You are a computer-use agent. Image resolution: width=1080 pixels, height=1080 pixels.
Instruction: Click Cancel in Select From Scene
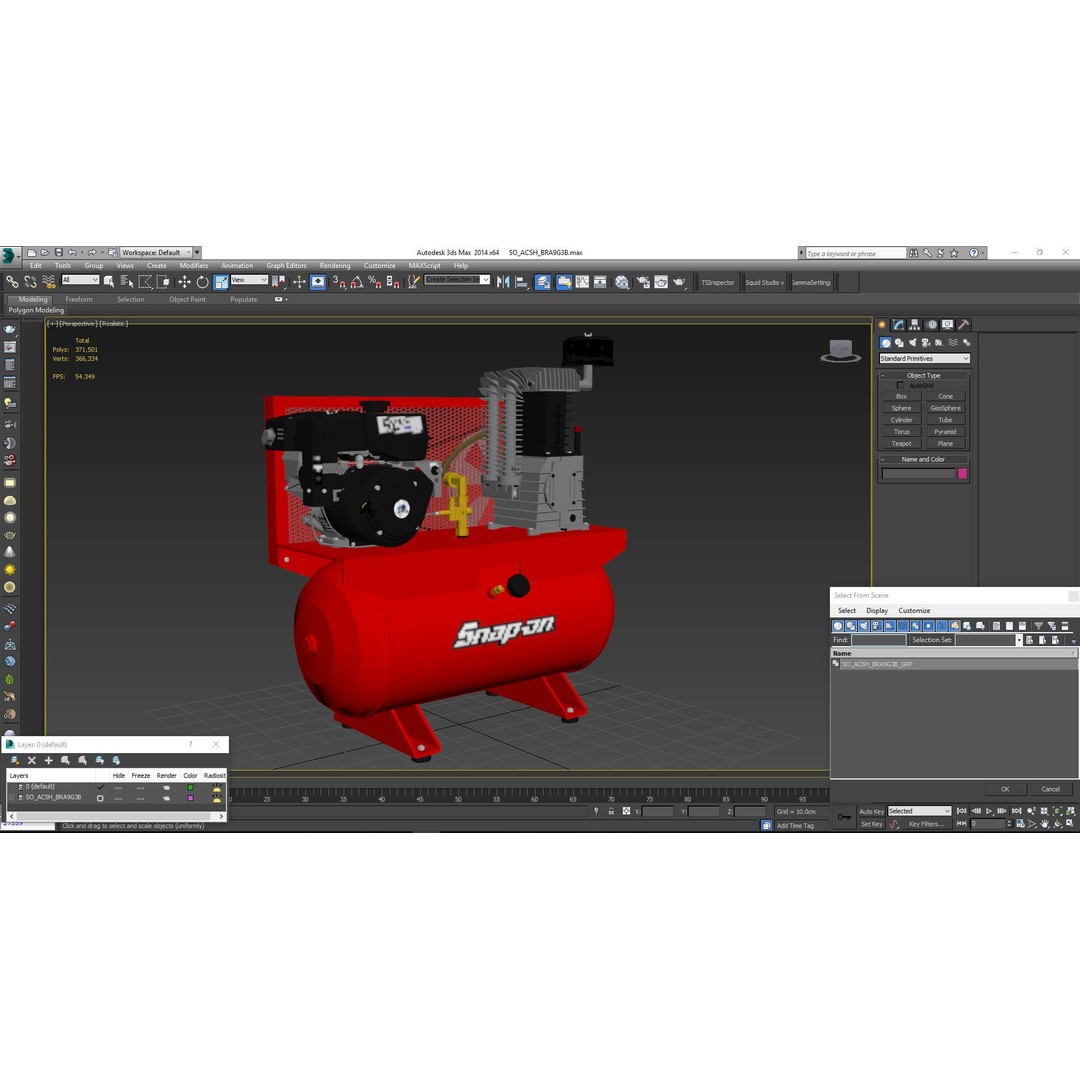[x=1050, y=789]
